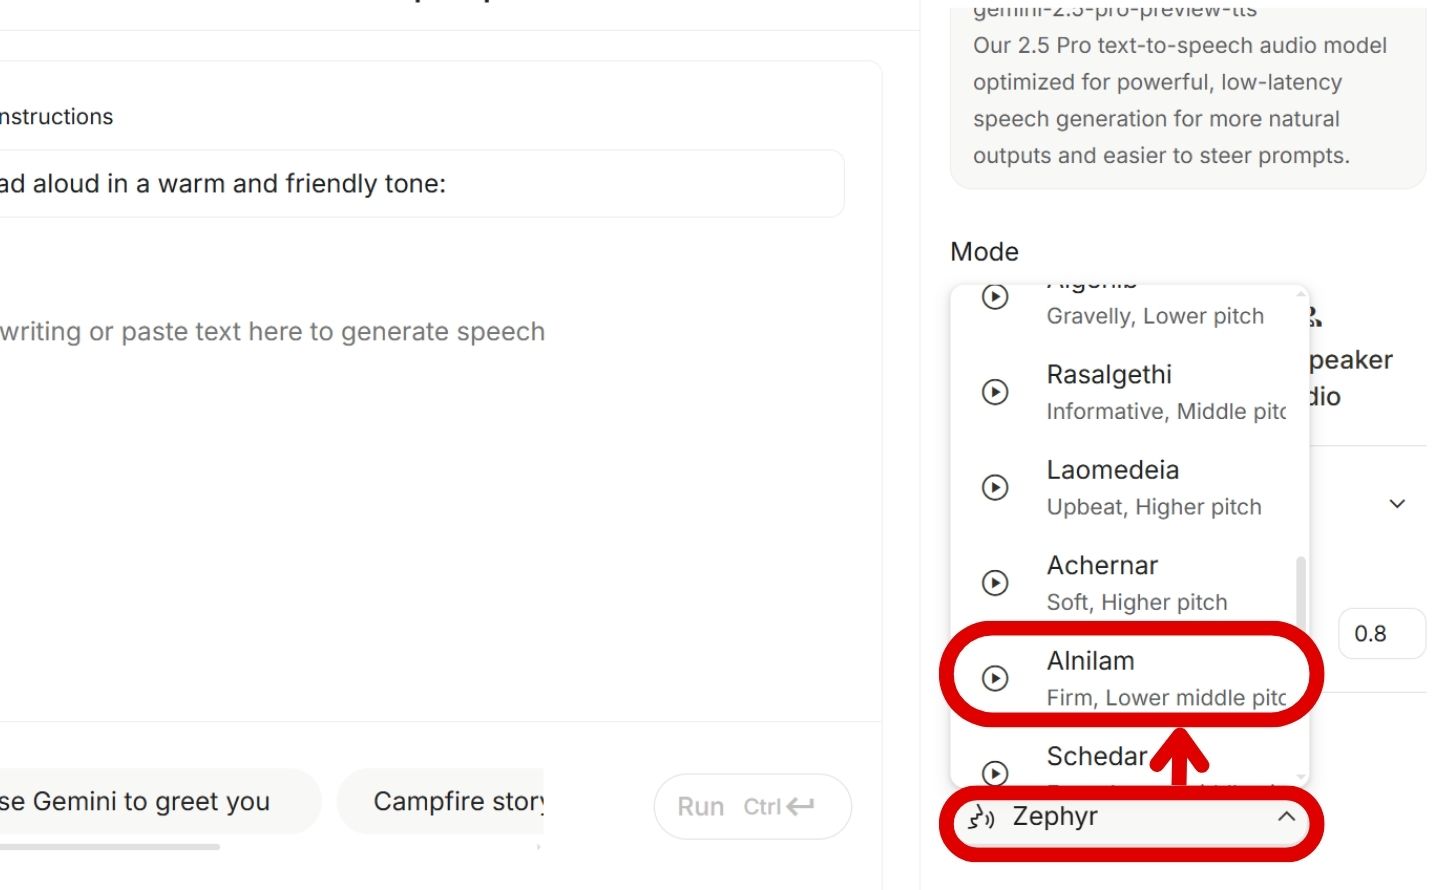Image resolution: width=1450 pixels, height=890 pixels.
Task: Play the Rasalgethi voice sample
Action: coord(994,392)
